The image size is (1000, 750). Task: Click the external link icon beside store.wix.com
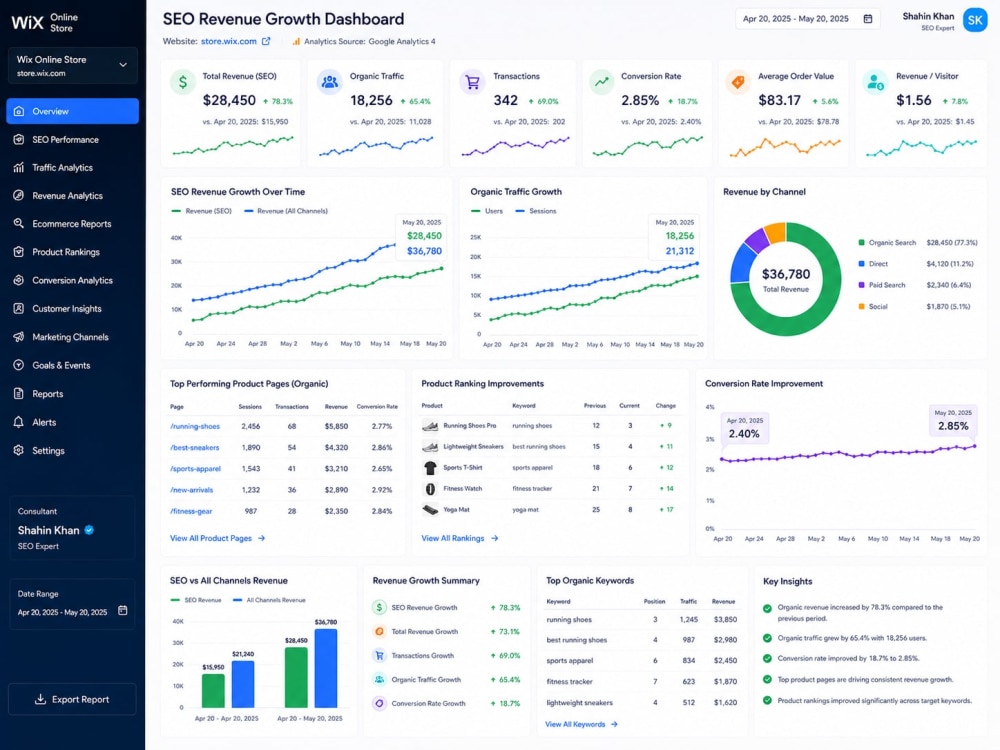pos(266,41)
